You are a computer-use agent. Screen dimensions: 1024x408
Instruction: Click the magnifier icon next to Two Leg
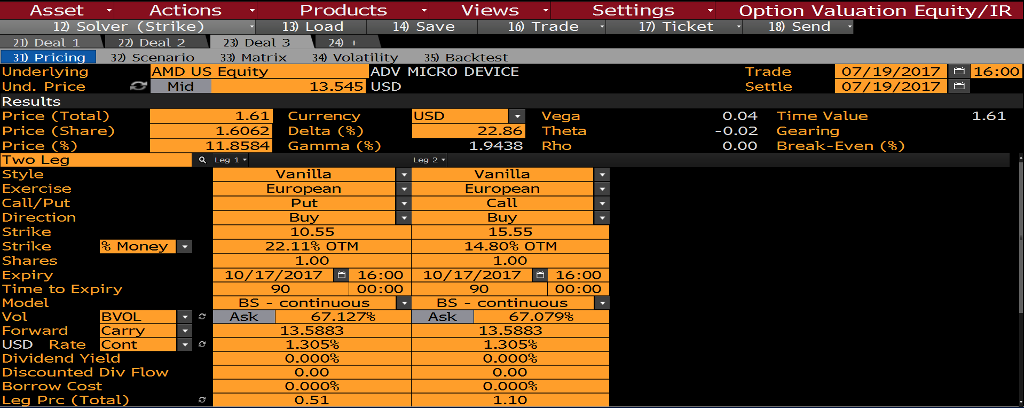coord(202,160)
